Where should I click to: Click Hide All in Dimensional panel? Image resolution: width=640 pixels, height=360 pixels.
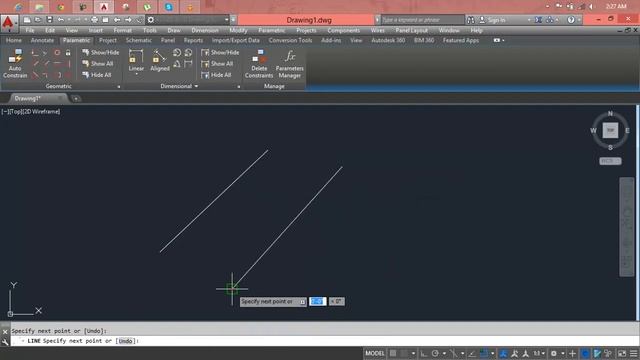[216, 75]
